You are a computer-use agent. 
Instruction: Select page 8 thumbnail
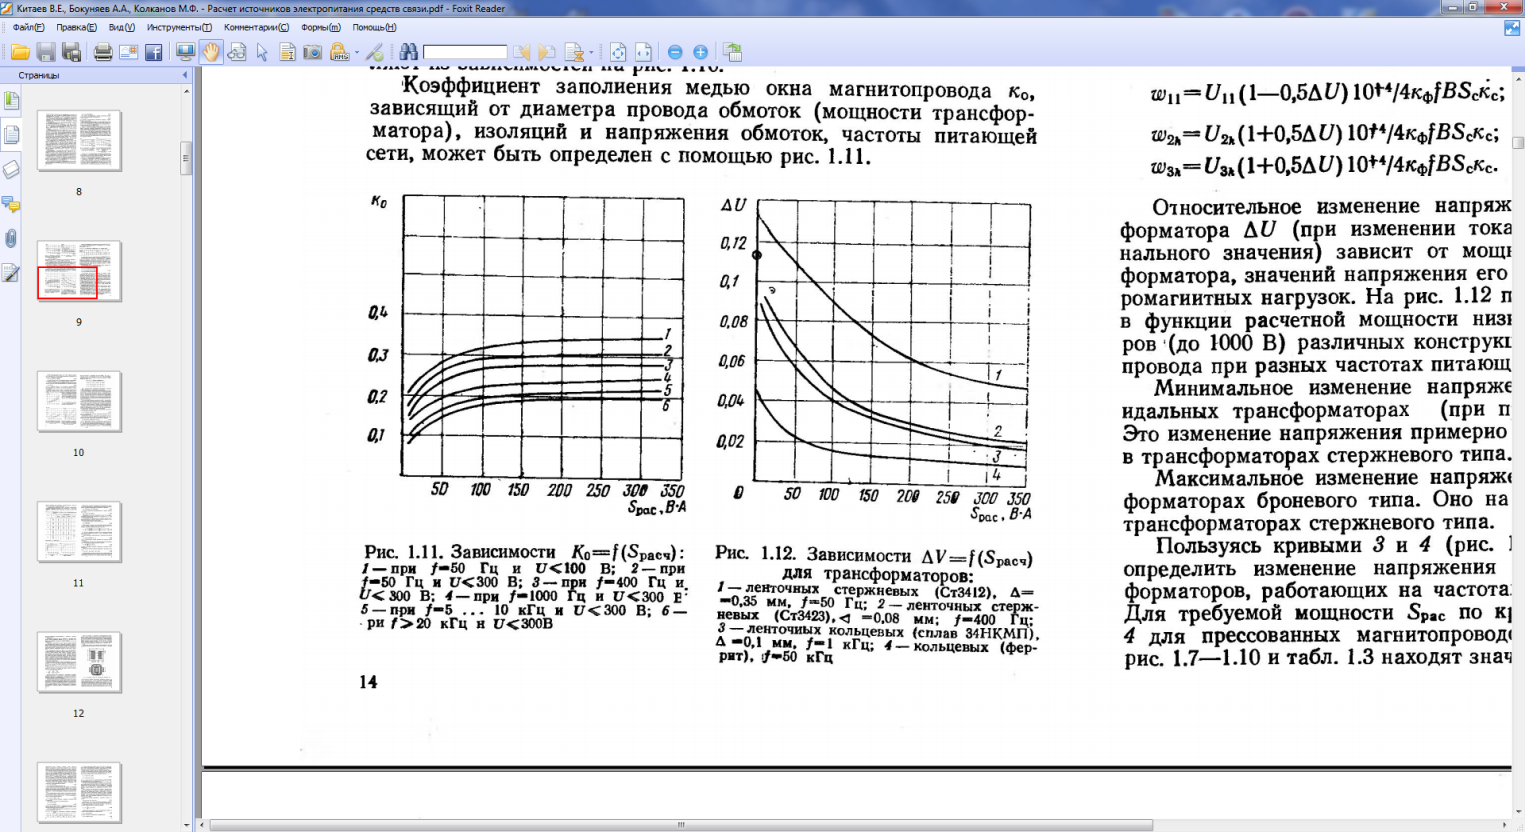[x=79, y=141]
